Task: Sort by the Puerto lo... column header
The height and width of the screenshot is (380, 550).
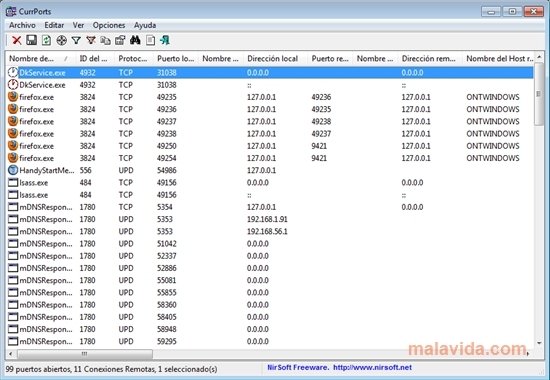Action: pos(175,59)
